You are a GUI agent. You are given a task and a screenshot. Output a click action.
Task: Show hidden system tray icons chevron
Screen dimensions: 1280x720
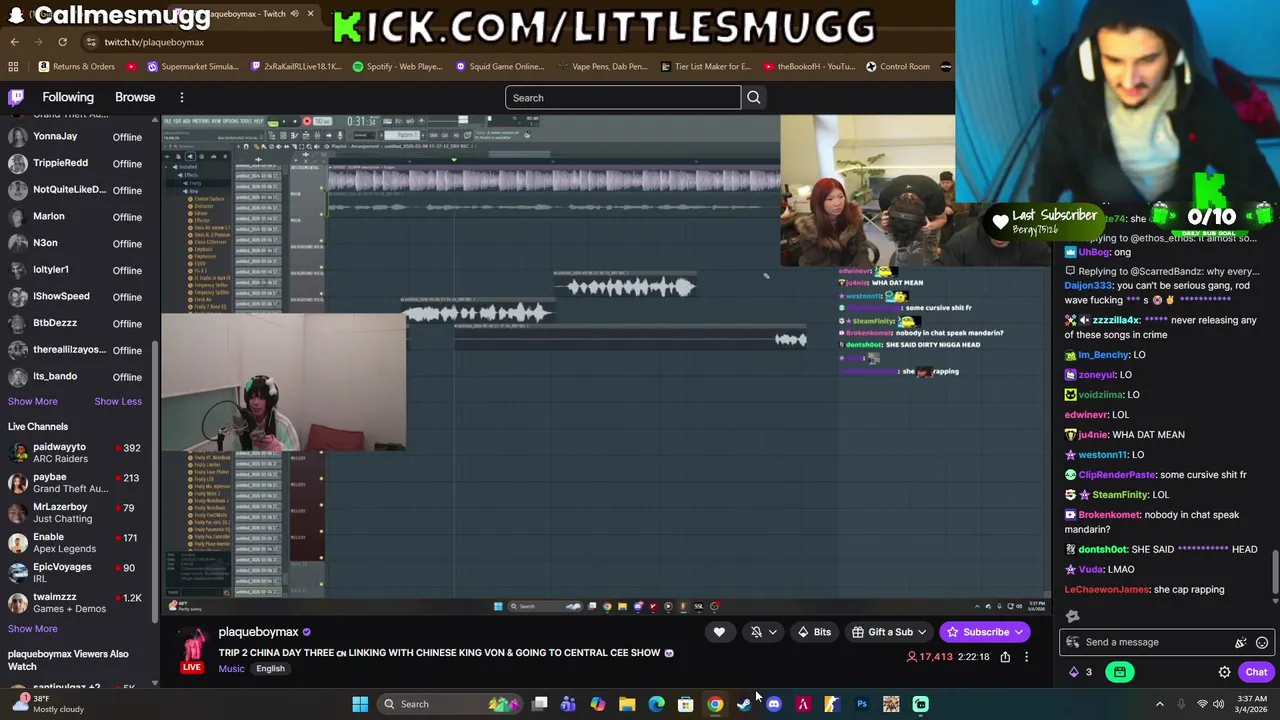pos(1160,704)
